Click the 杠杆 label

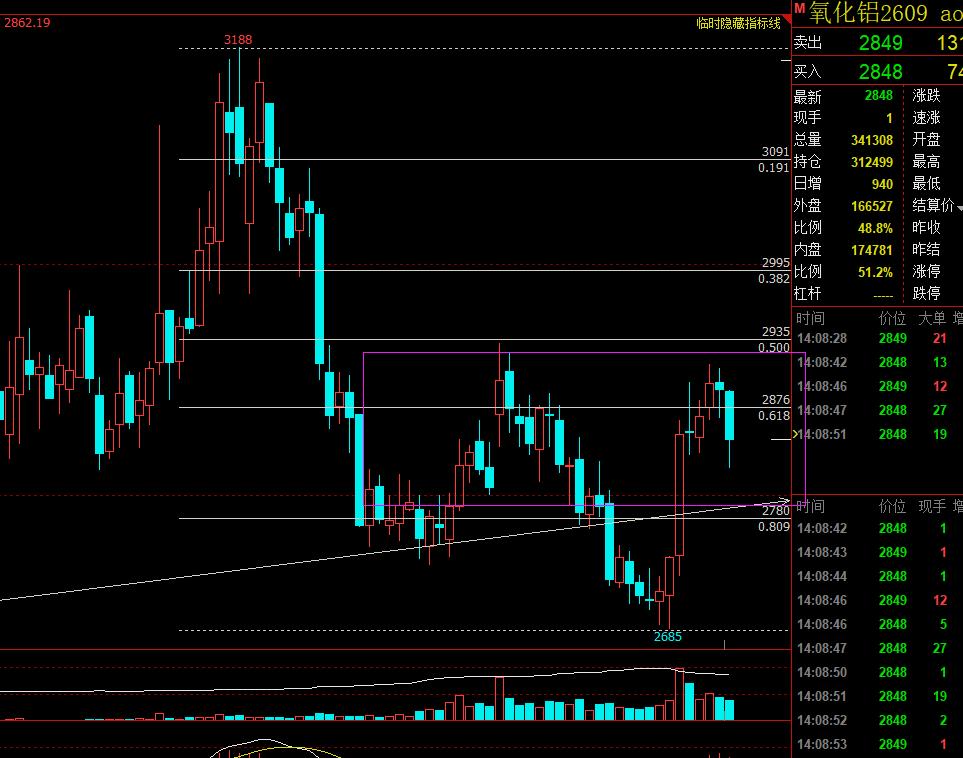808,294
